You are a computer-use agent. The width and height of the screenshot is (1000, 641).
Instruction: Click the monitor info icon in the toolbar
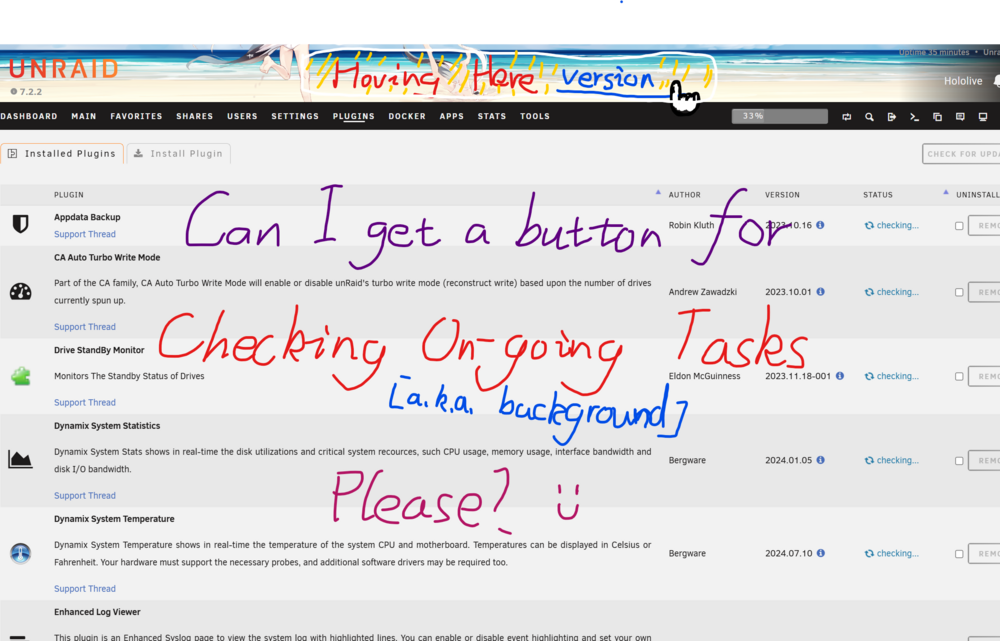coord(983,117)
